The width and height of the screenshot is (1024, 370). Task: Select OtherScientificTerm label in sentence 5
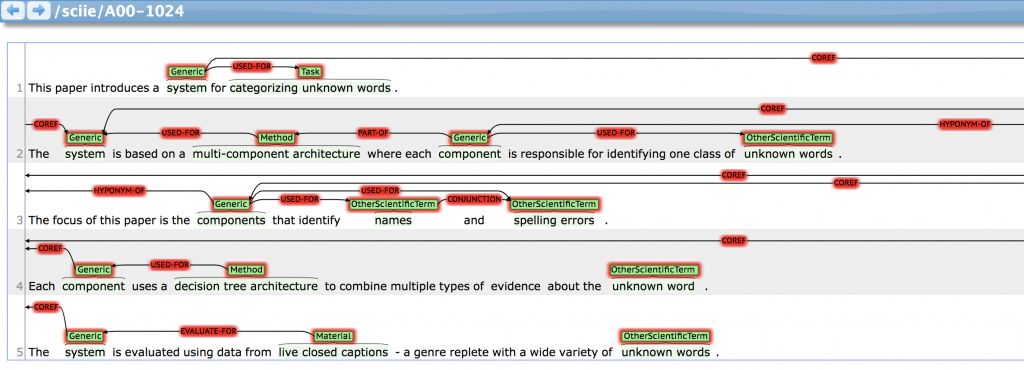click(665, 336)
